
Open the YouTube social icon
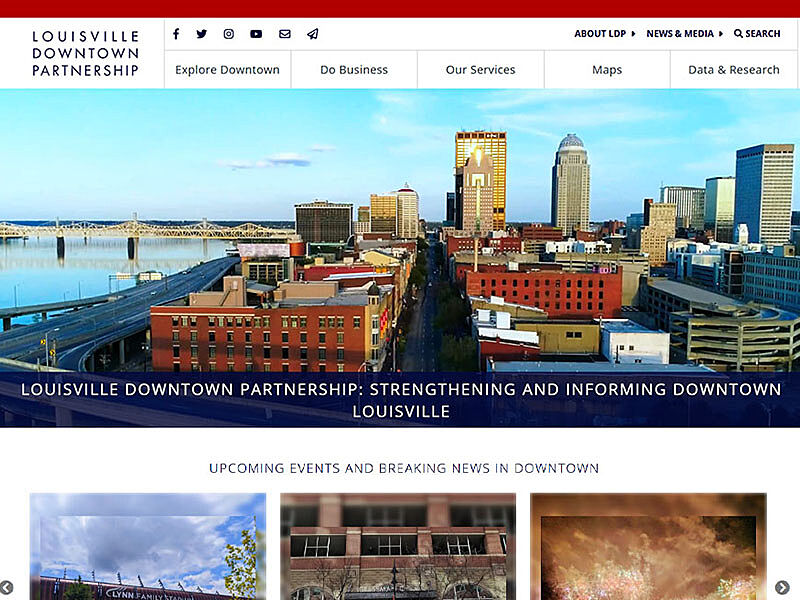tap(256, 34)
